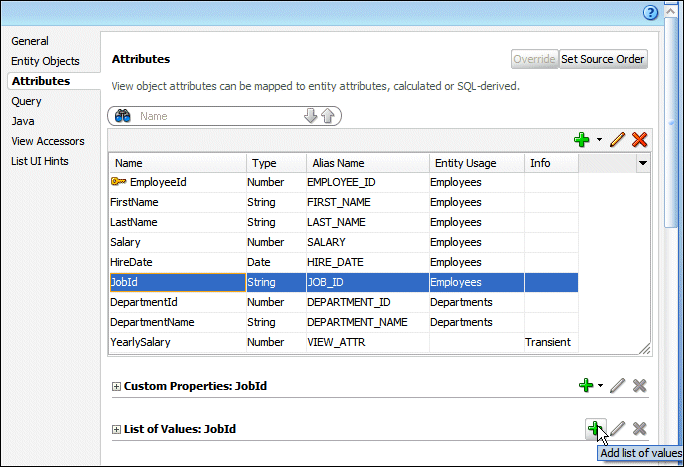
Task: Add list of values for JobId
Action: point(594,428)
